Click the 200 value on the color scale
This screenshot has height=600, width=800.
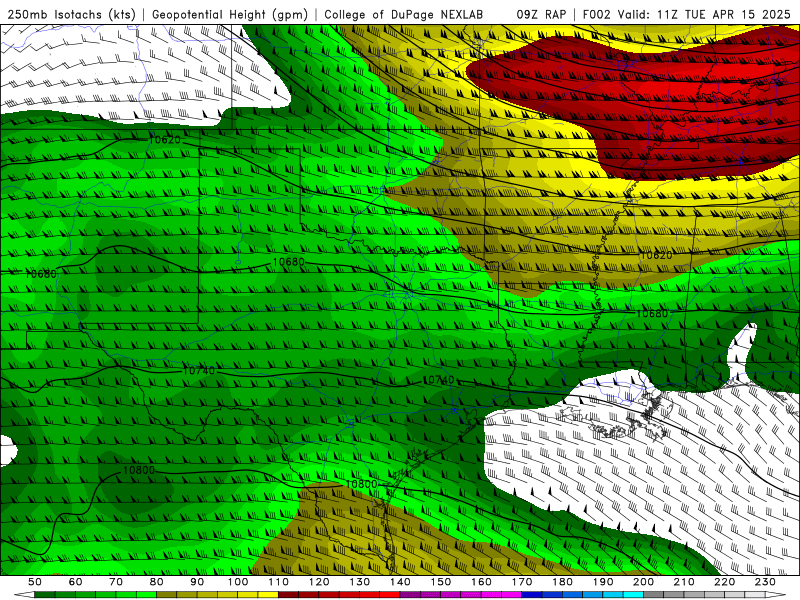[x=643, y=582]
